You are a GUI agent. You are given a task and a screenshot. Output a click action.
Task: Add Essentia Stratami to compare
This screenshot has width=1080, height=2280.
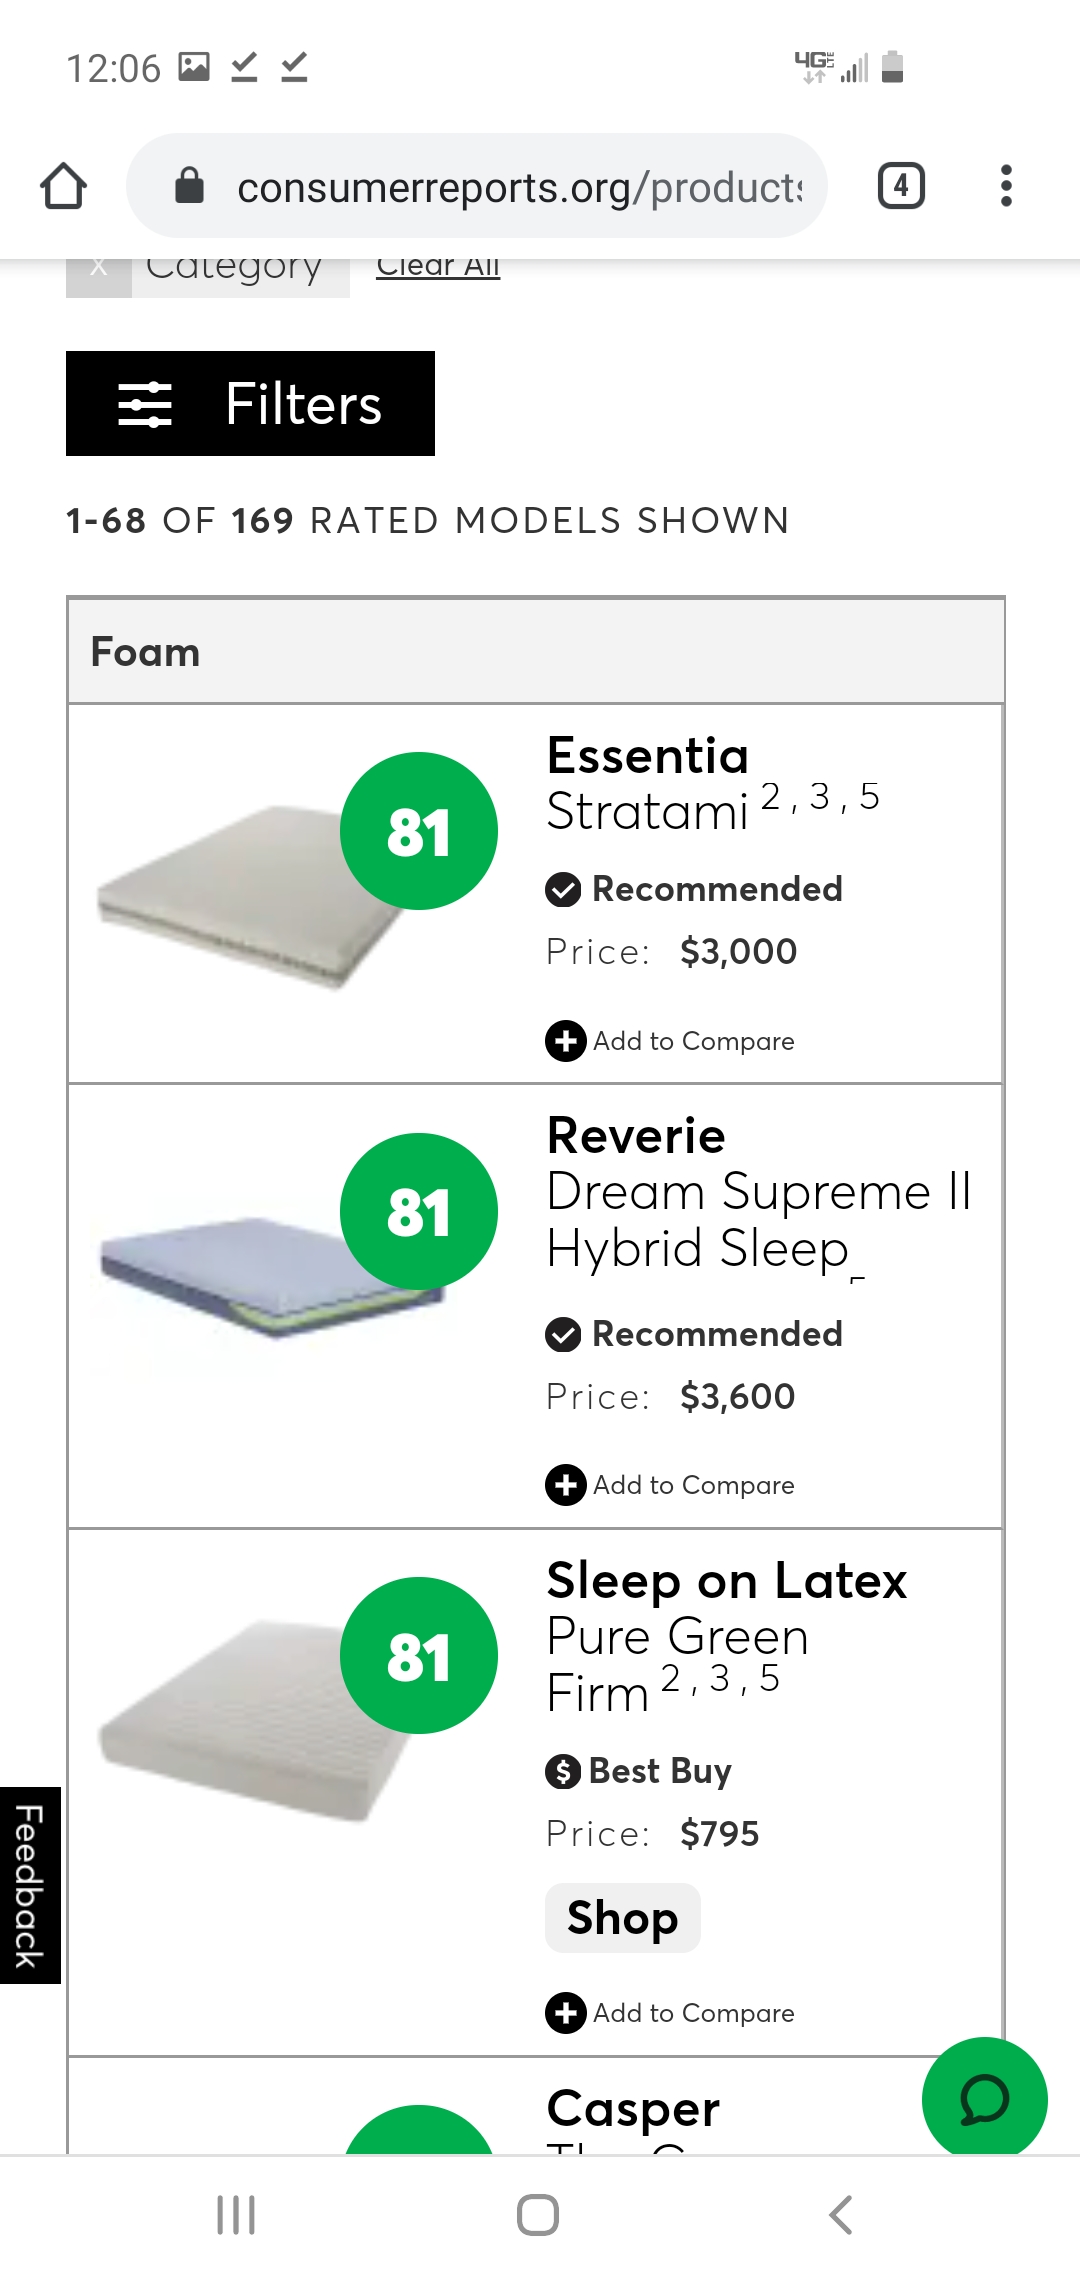click(670, 1041)
